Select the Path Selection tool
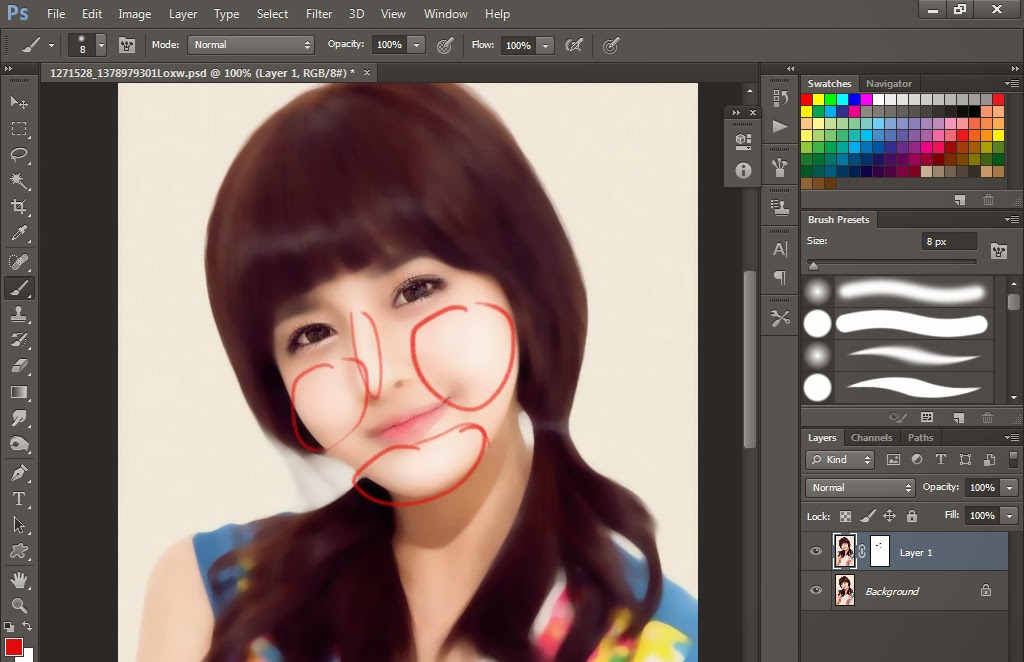 pyautogui.click(x=19, y=525)
